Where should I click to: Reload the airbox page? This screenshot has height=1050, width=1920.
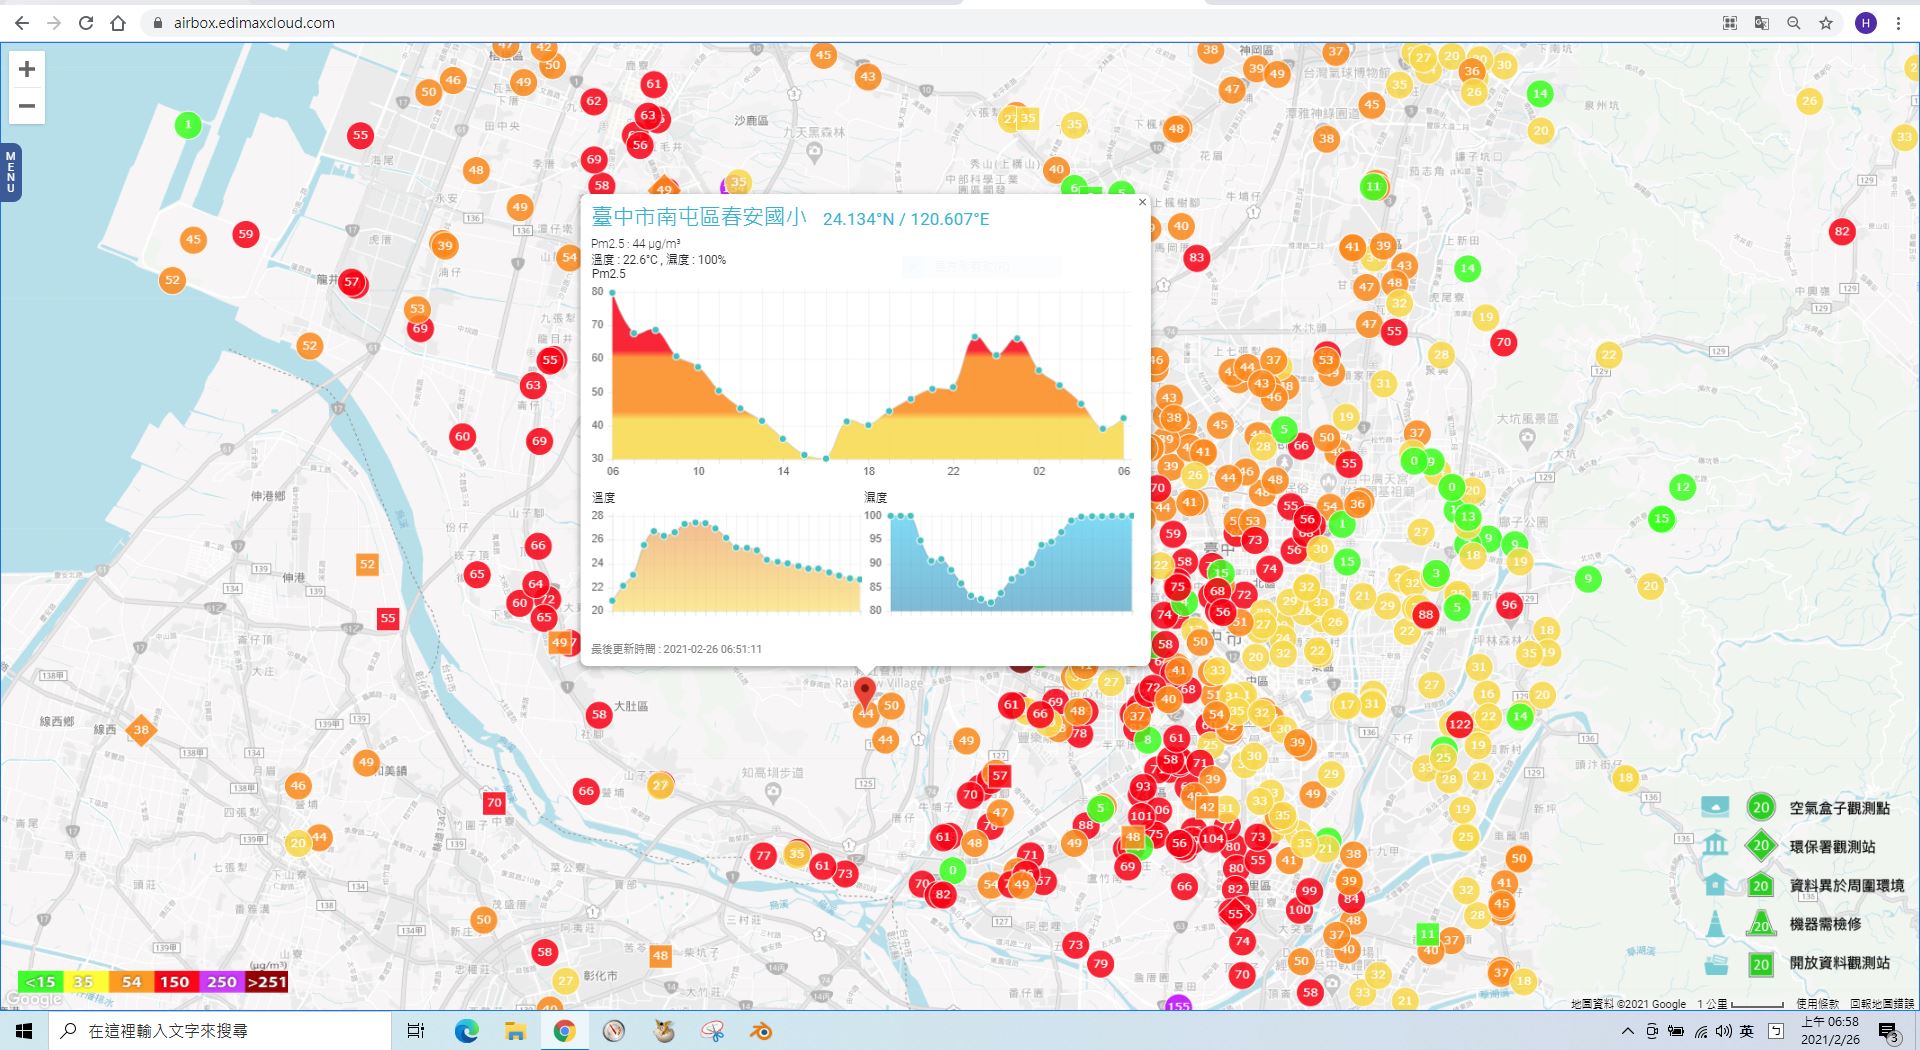pos(86,23)
